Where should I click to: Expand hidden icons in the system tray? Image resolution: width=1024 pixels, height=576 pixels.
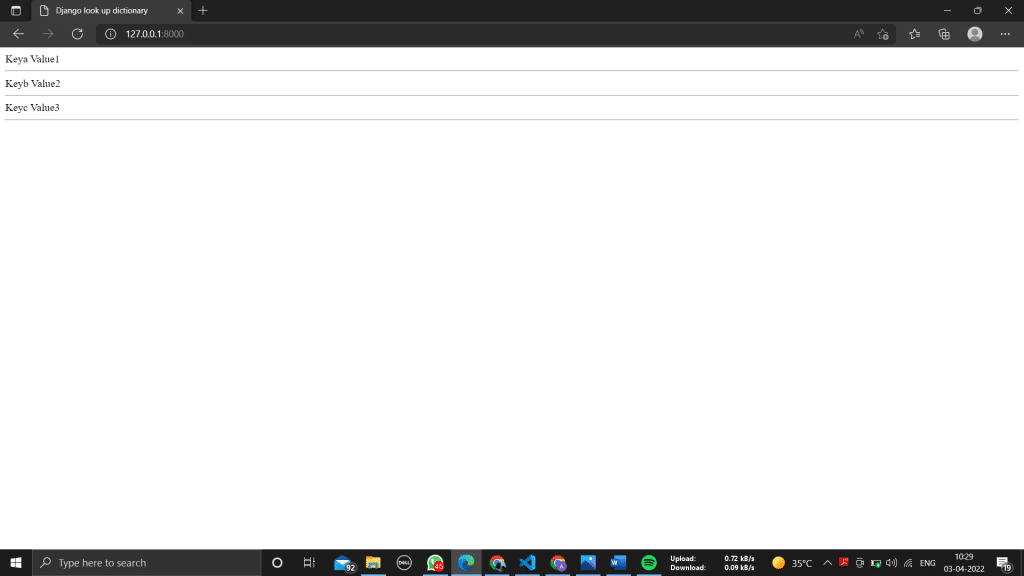click(827, 562)
